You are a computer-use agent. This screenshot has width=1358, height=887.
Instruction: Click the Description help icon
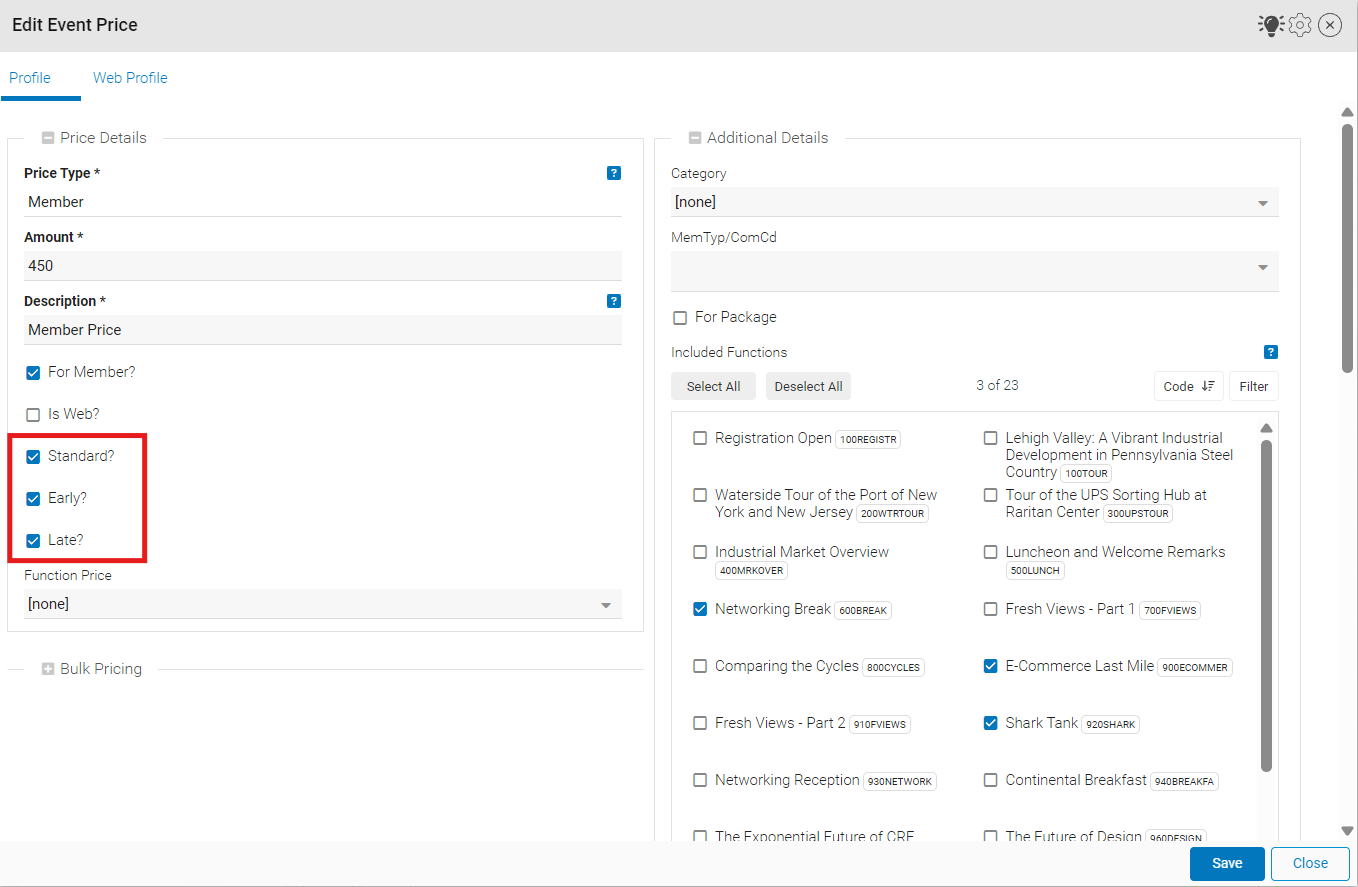[x=614, y=301]
